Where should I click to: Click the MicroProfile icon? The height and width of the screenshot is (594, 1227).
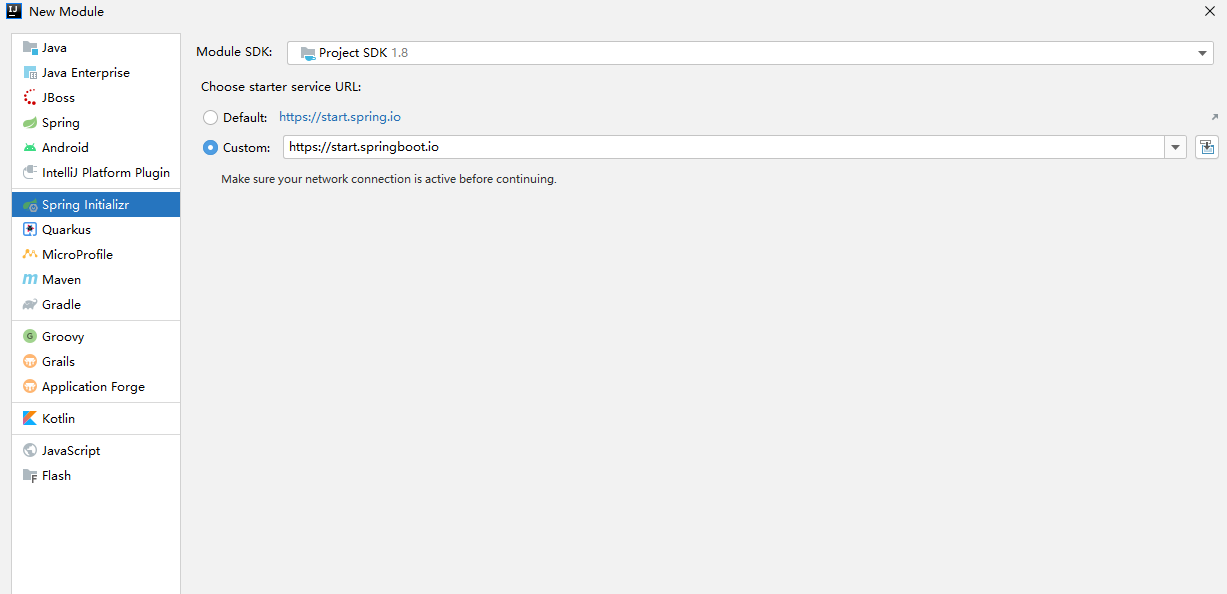coord(30,254)
